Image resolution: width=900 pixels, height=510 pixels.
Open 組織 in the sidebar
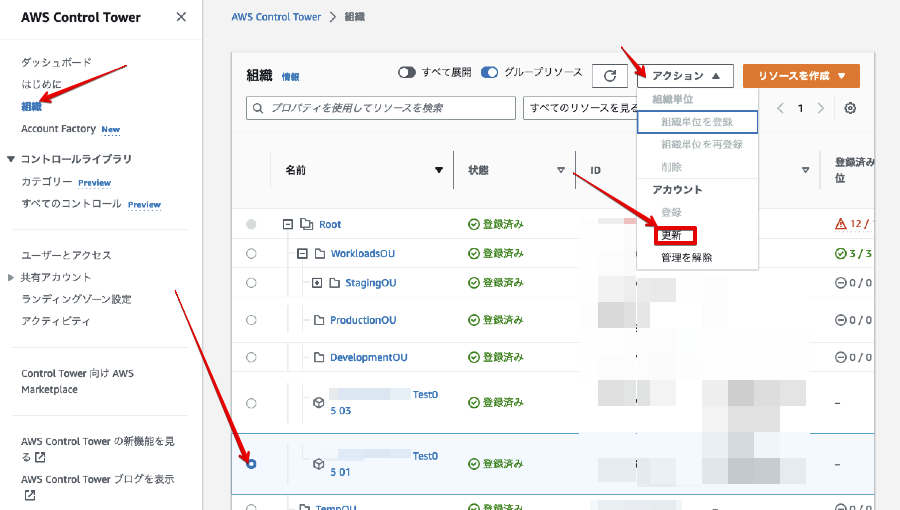click(32, 106)
